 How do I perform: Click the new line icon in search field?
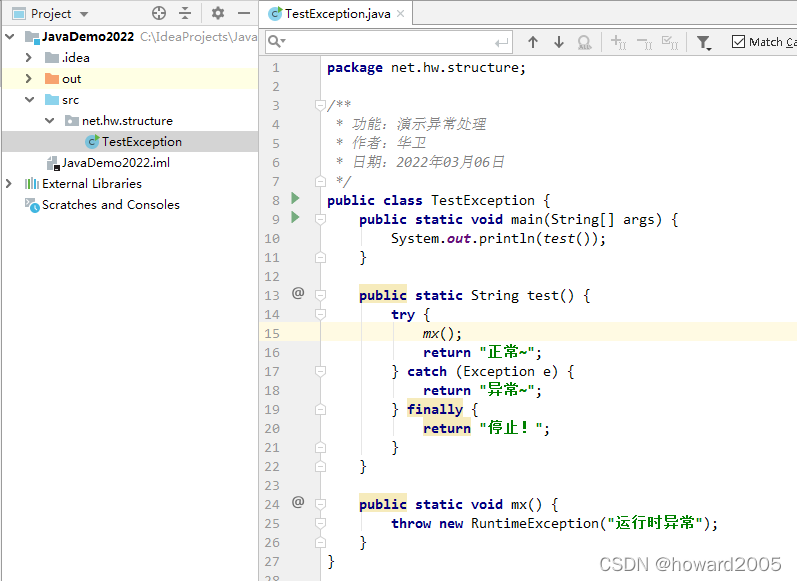(x=501, y=42)
